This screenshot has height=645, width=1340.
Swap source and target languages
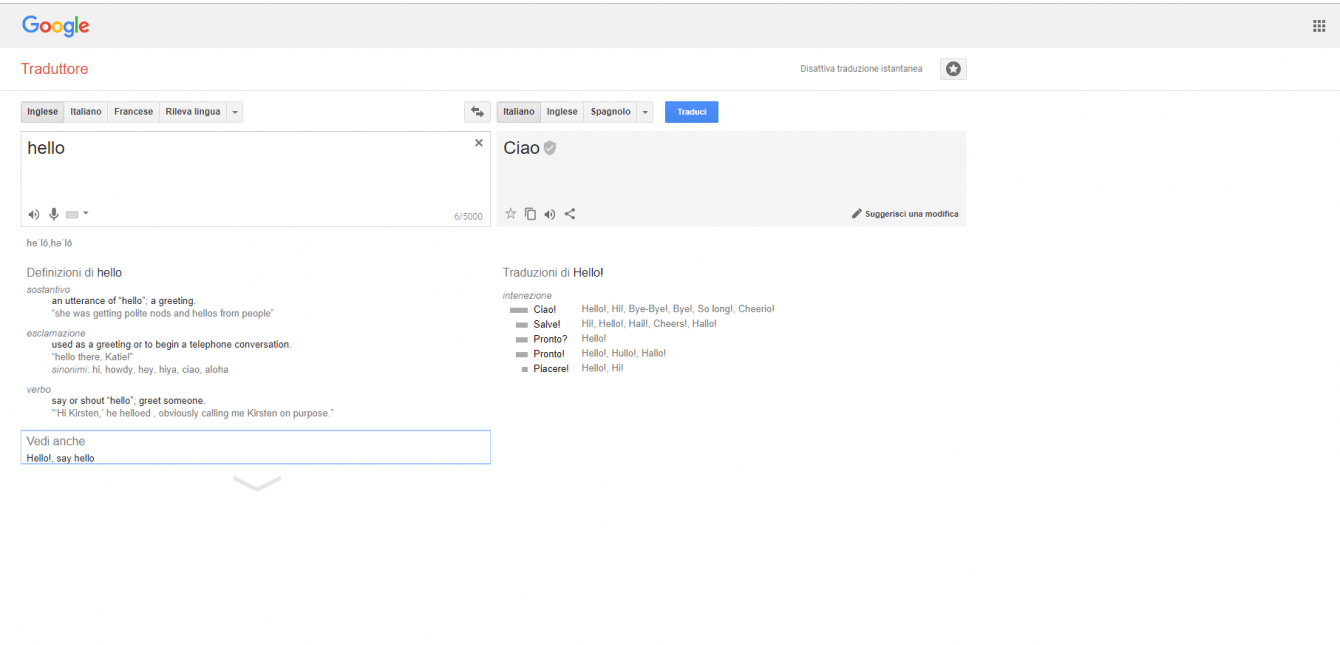pyautogui.click(x=477, y=112)
